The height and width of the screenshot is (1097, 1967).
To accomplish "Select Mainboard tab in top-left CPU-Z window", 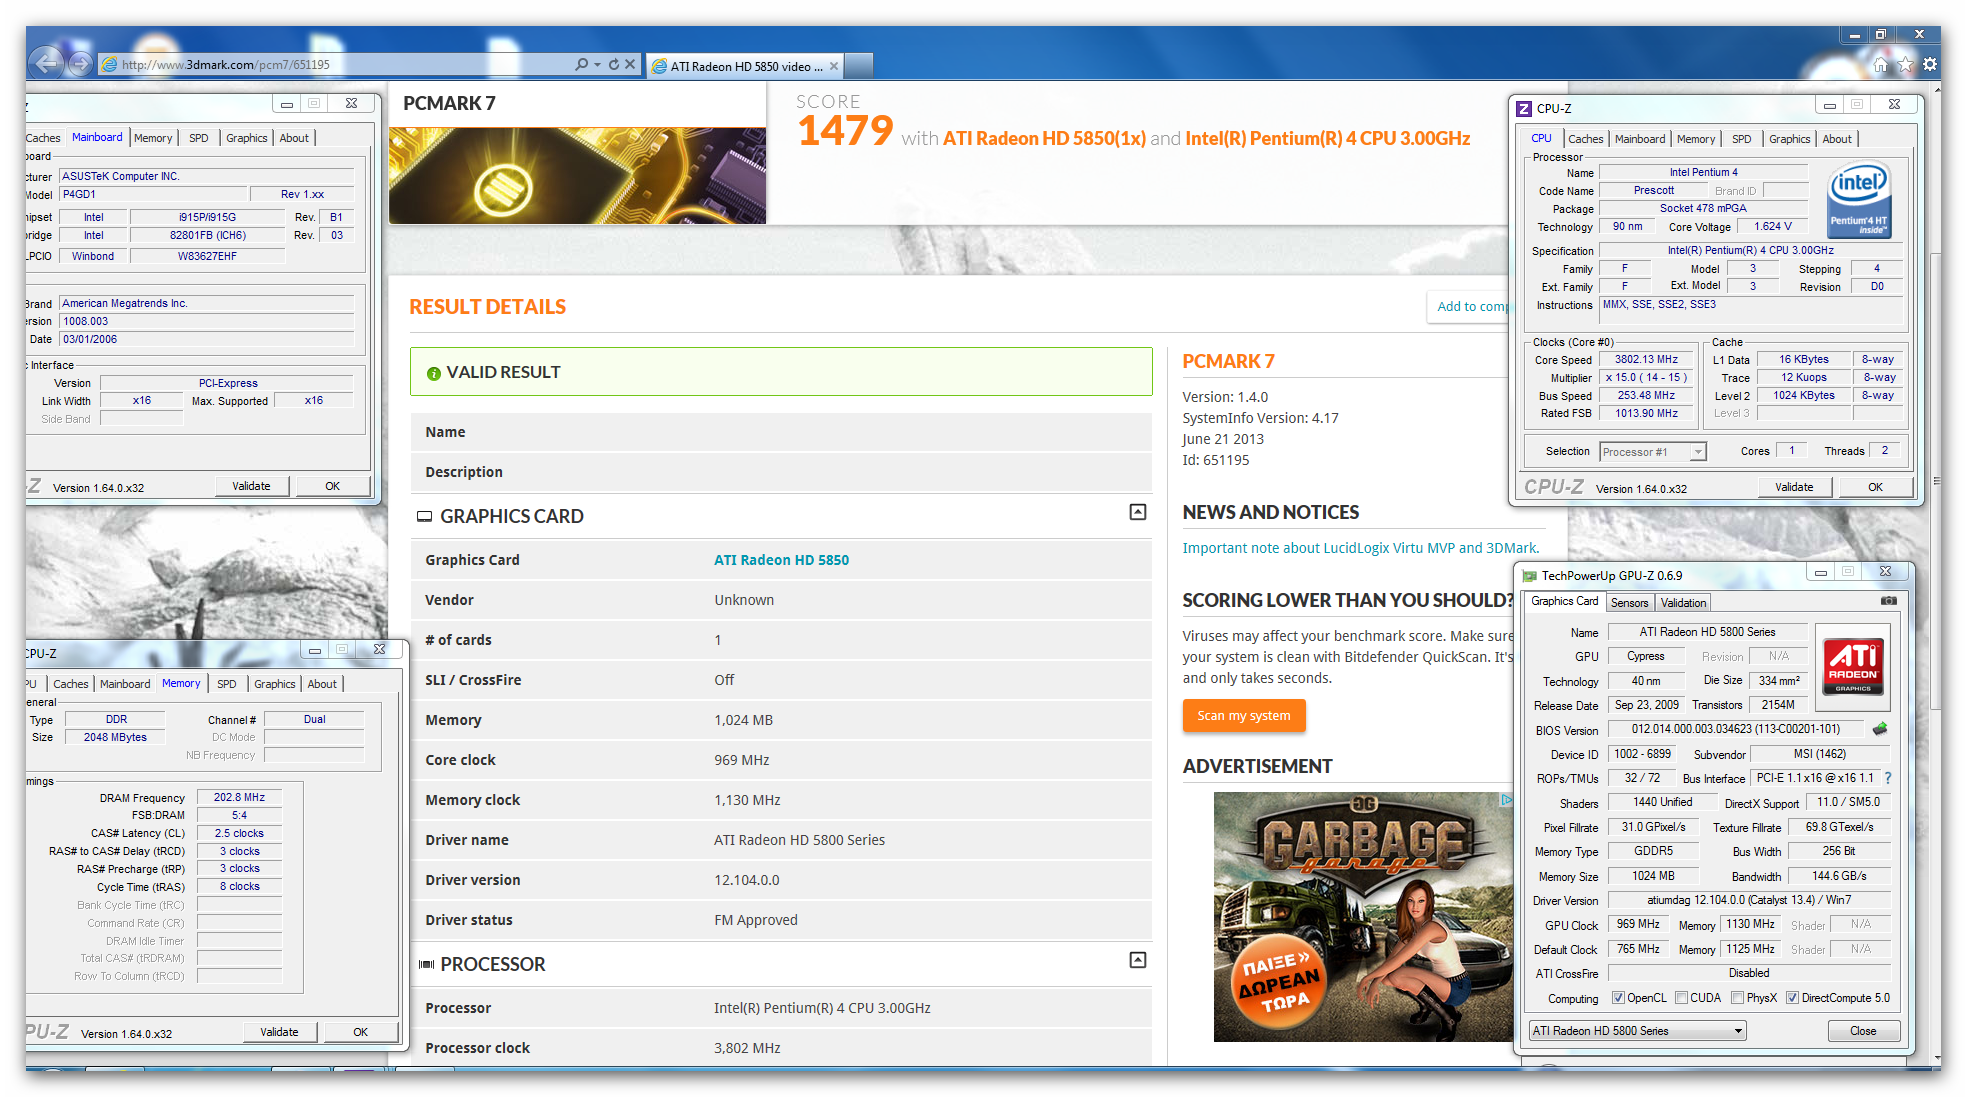I will (x=97, y=137).
